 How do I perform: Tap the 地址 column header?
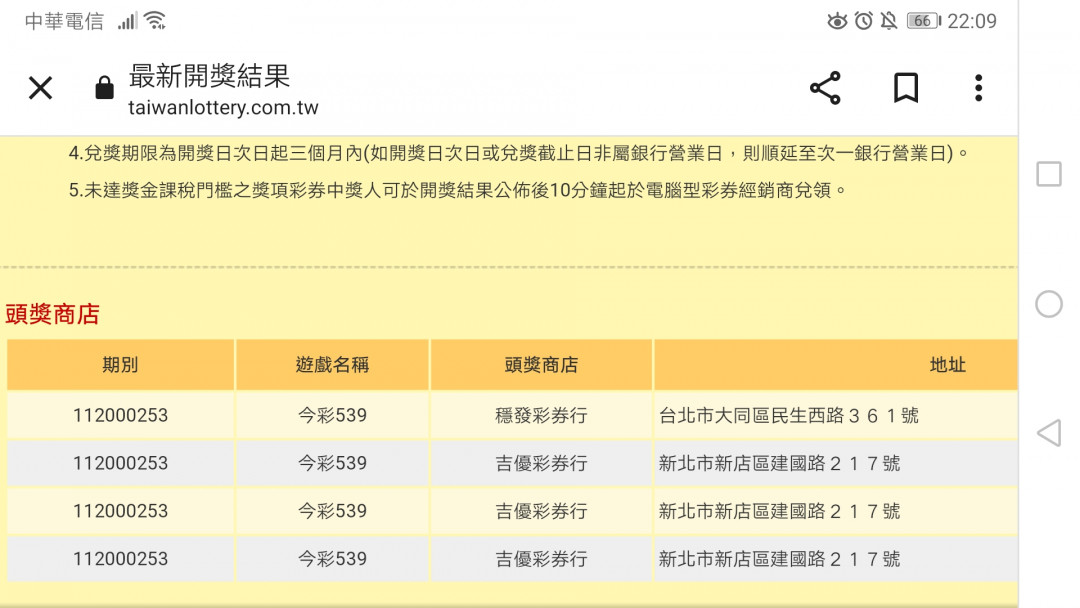pyautogui.click(x=948, y=364)
